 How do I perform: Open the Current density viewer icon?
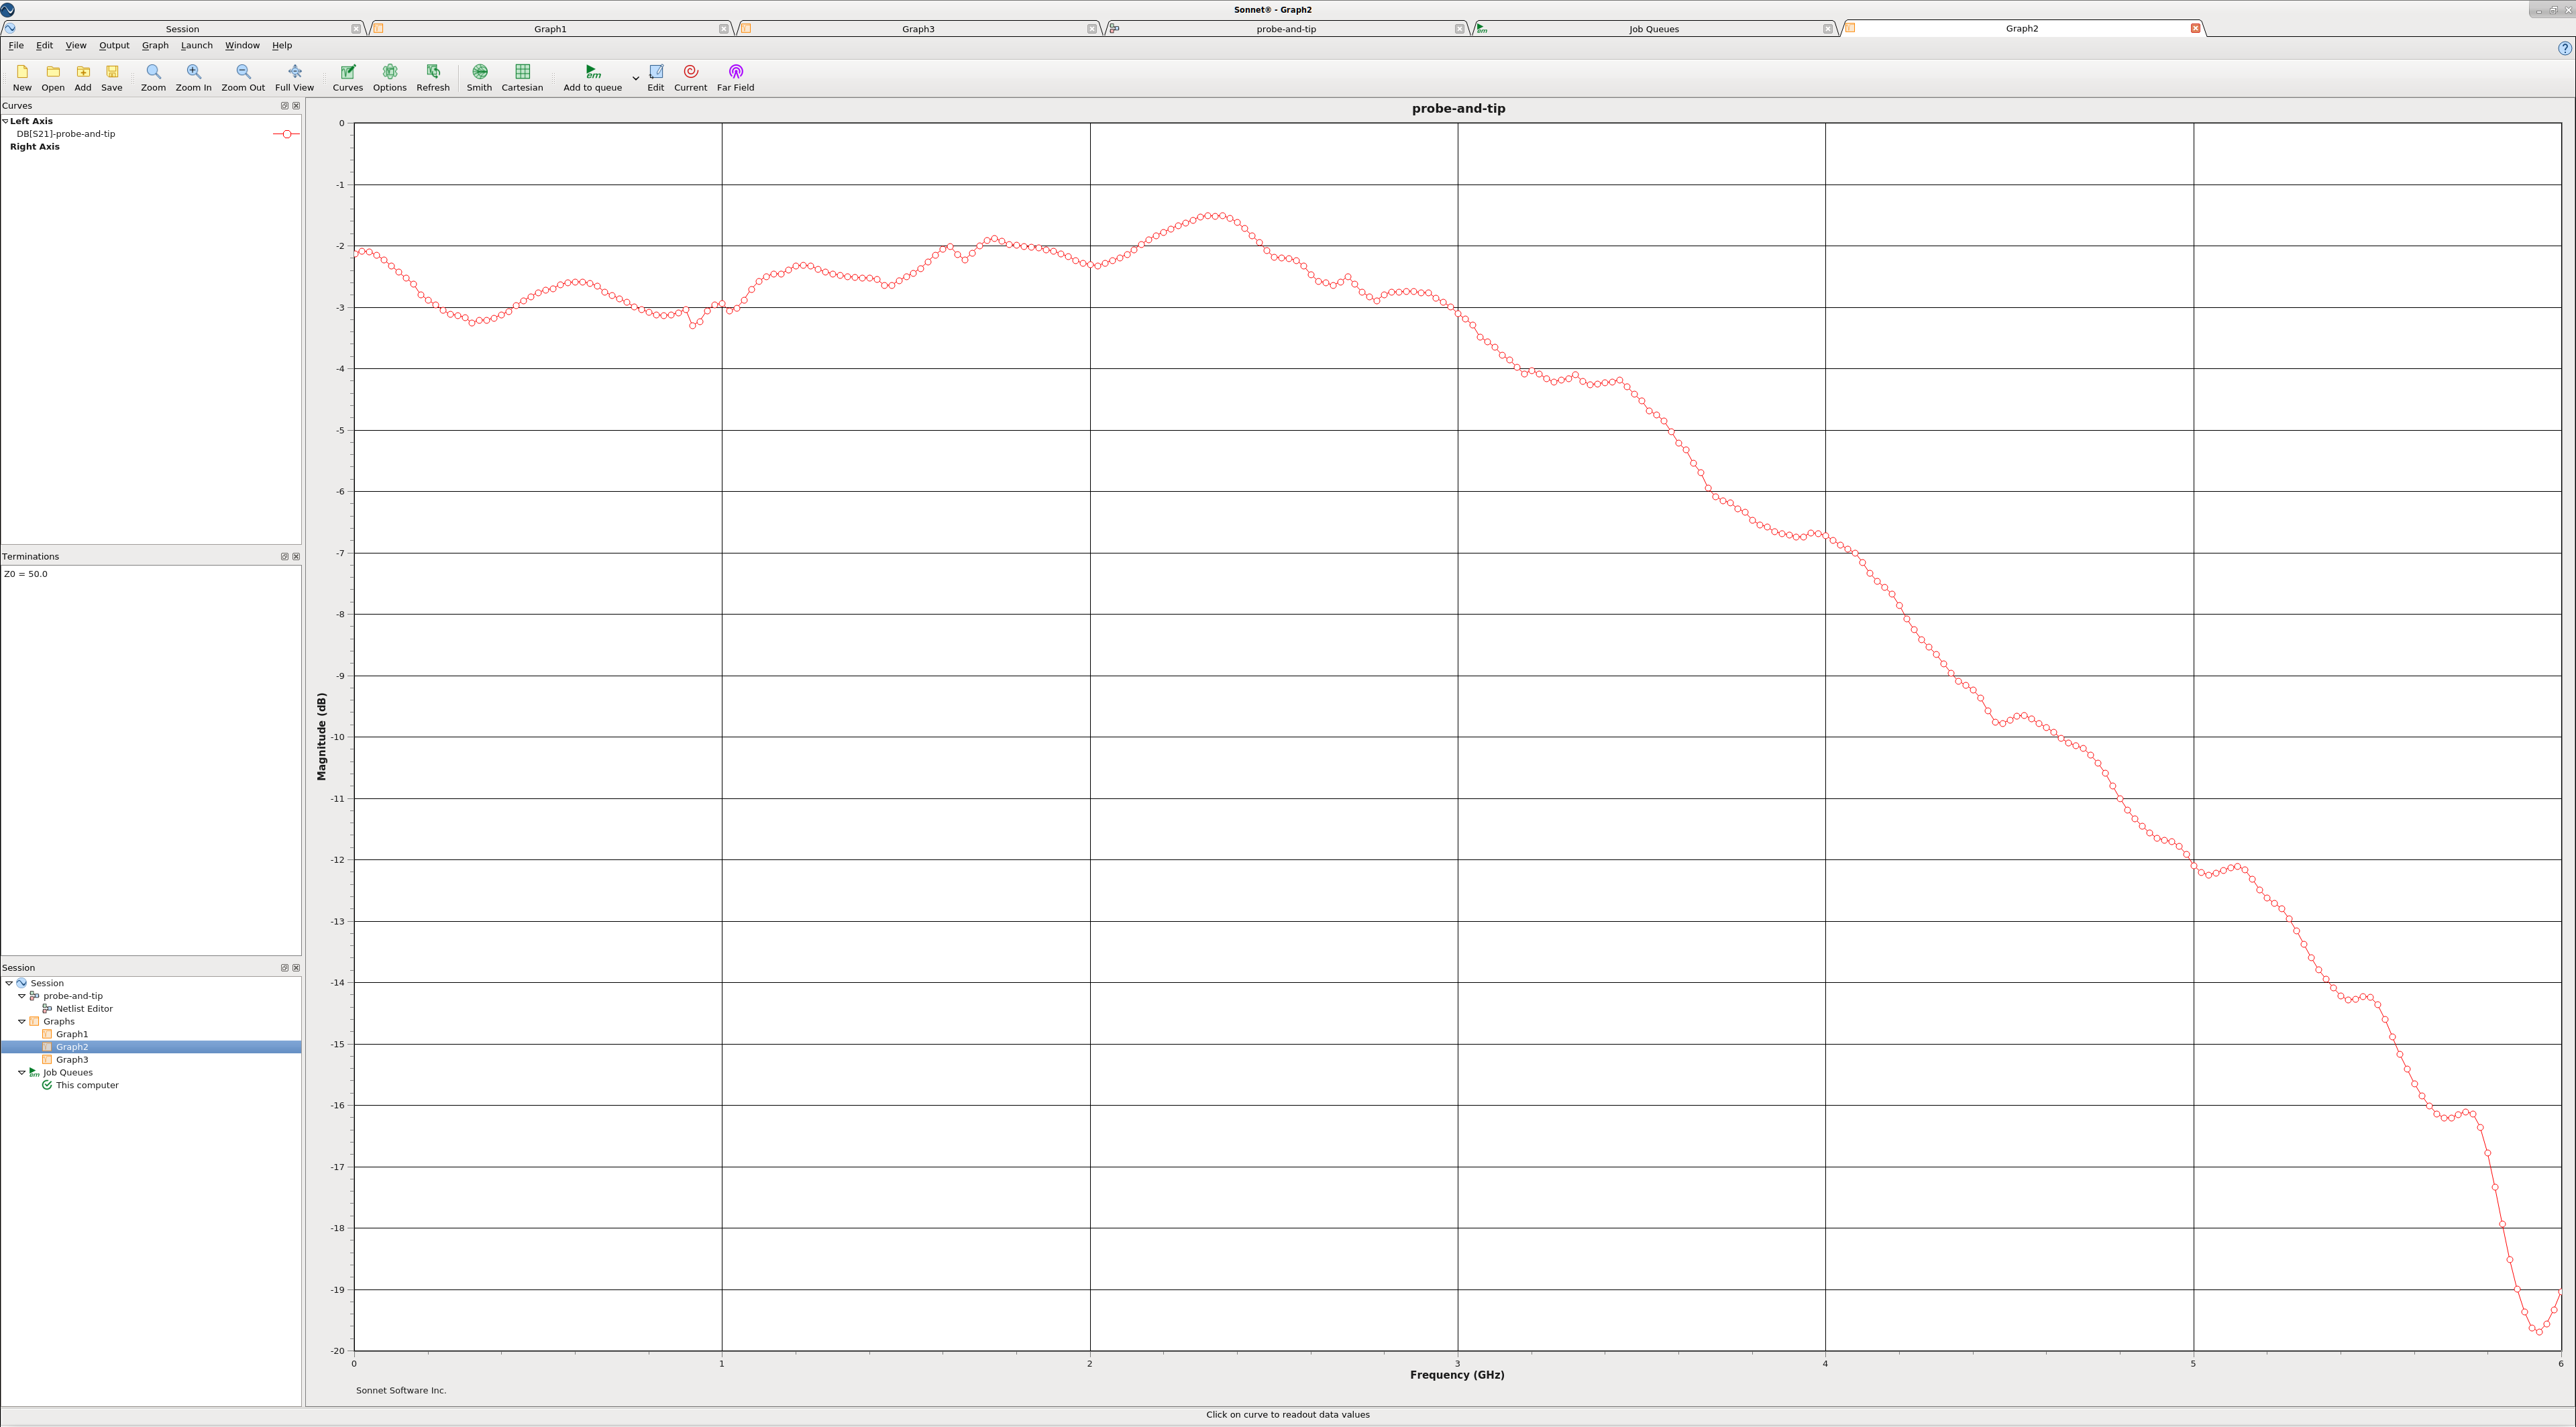coord(690,72)
